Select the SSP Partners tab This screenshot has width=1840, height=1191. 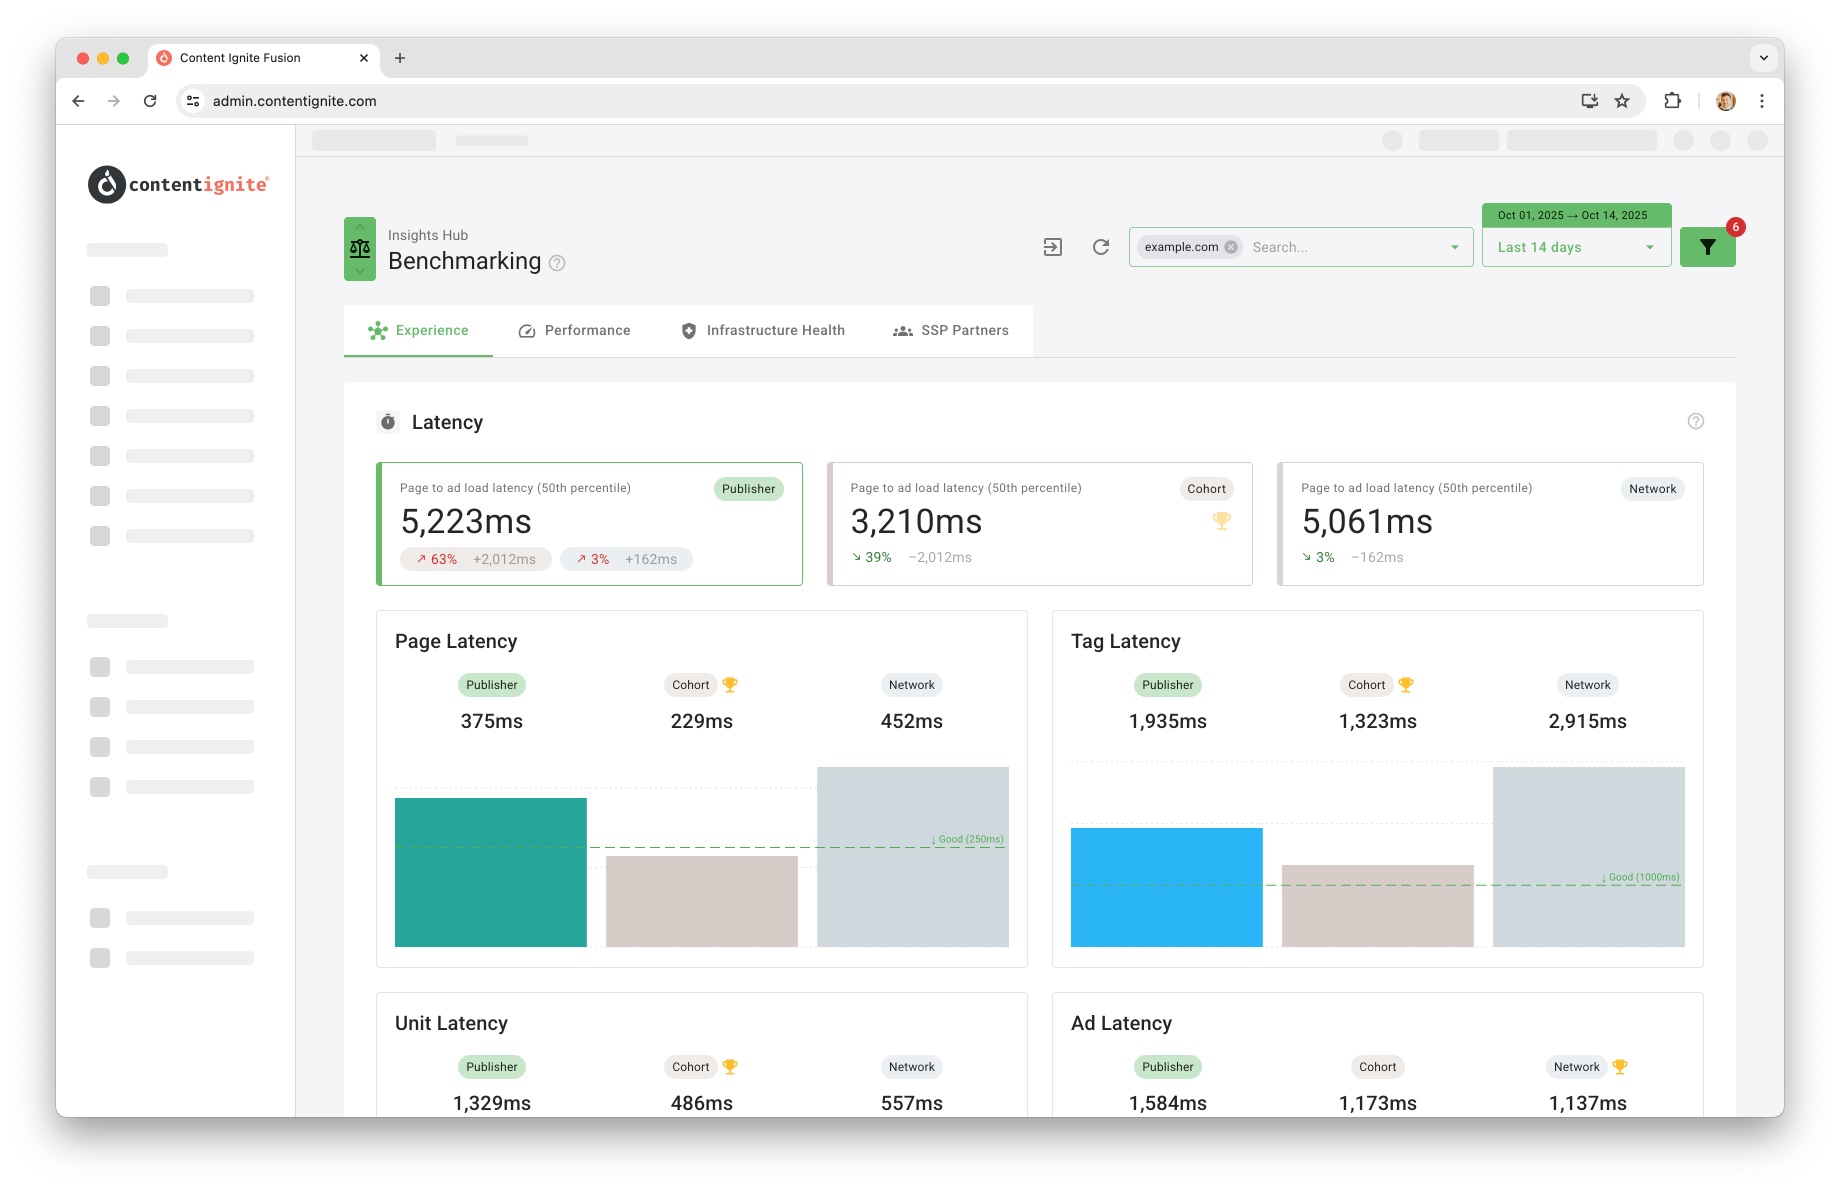(x=951, y=331)
